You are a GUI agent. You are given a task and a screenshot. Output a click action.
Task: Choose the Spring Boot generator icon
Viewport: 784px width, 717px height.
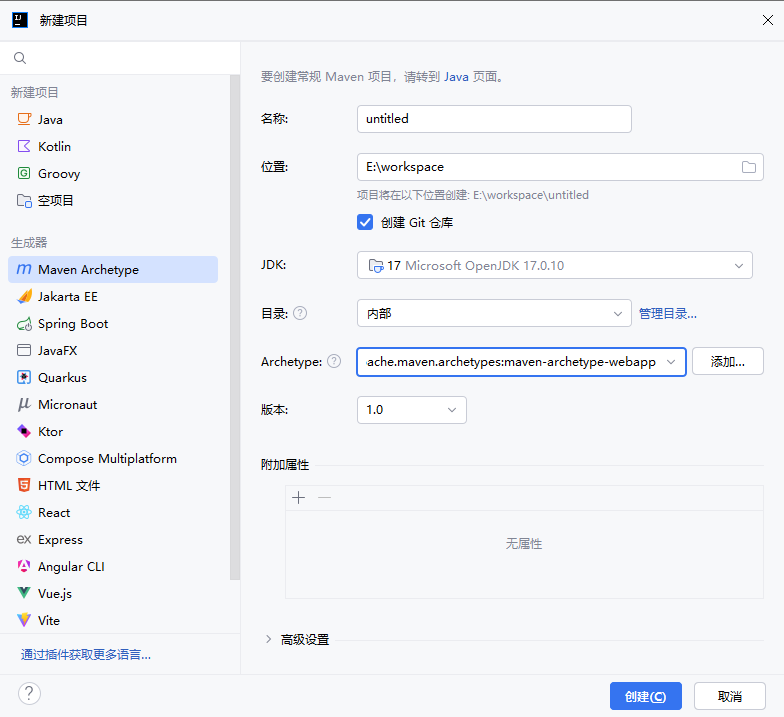(24, 324)
